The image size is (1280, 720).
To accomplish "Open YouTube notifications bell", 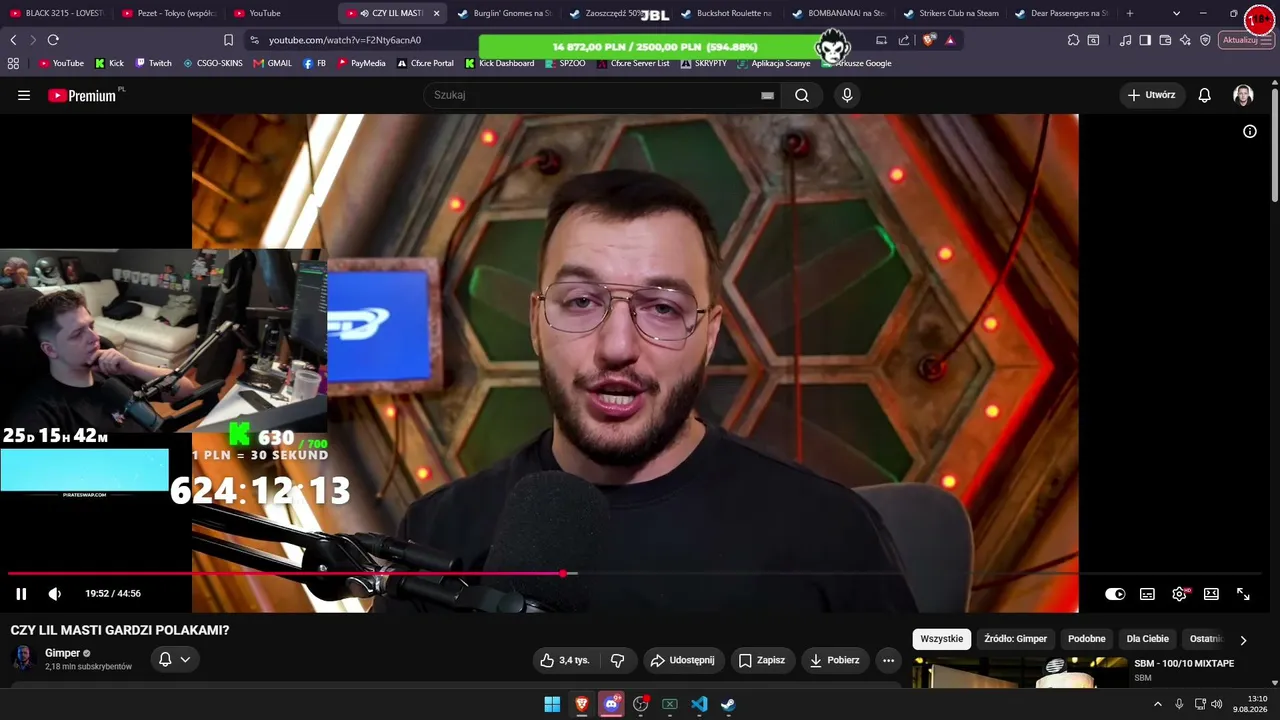I will (x=1205, y=95).
